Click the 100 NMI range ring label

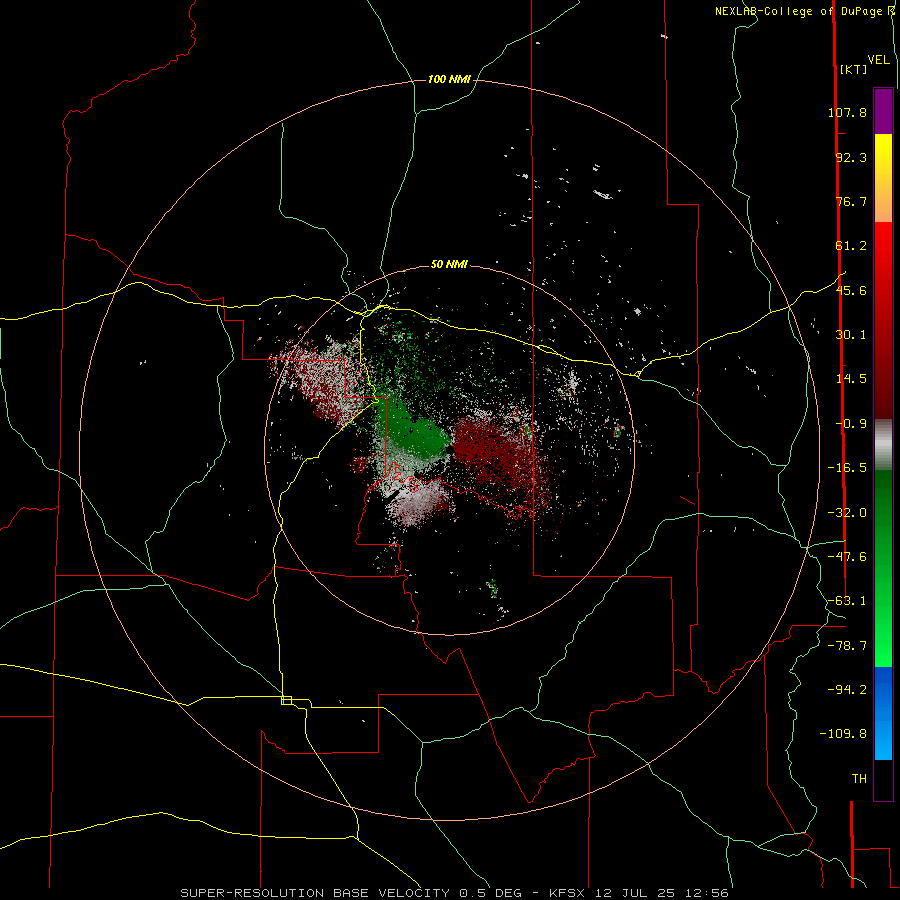(x=449, y=79)
